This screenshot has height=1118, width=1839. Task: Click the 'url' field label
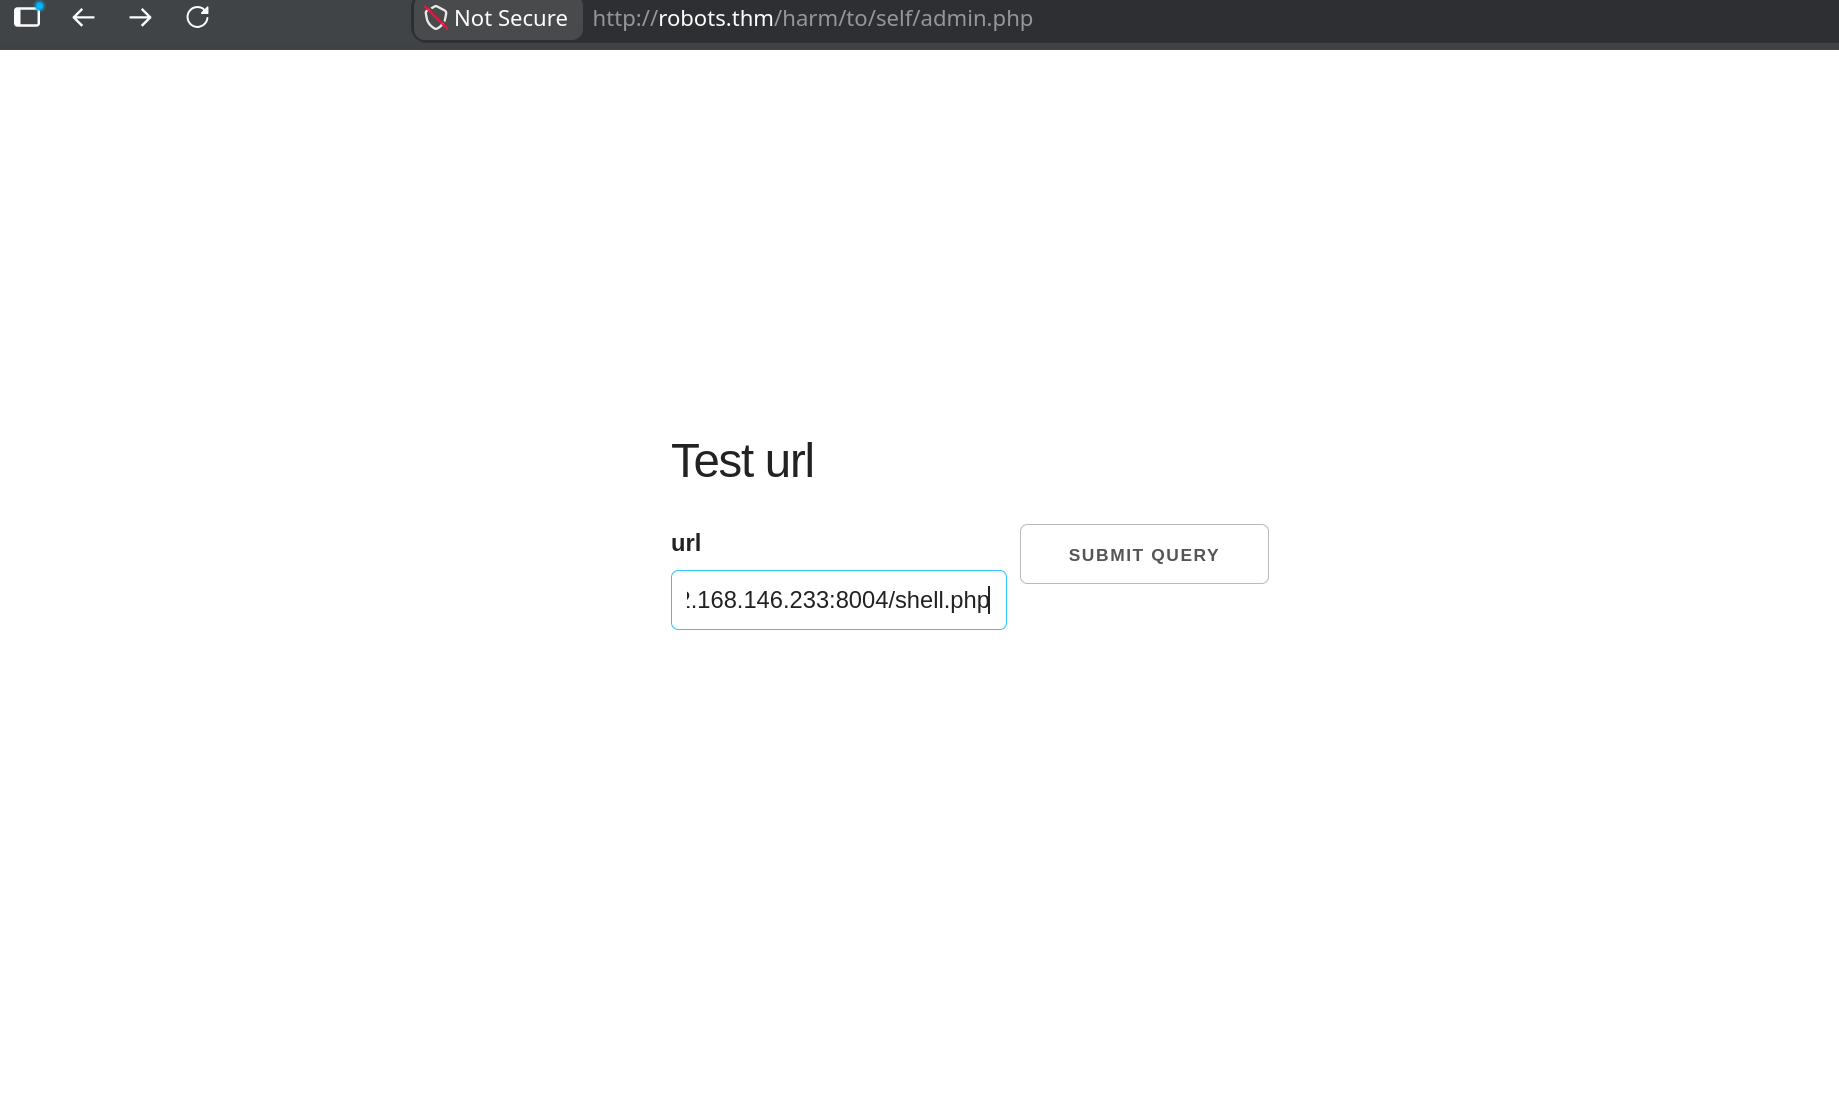[x=686, y=543]
